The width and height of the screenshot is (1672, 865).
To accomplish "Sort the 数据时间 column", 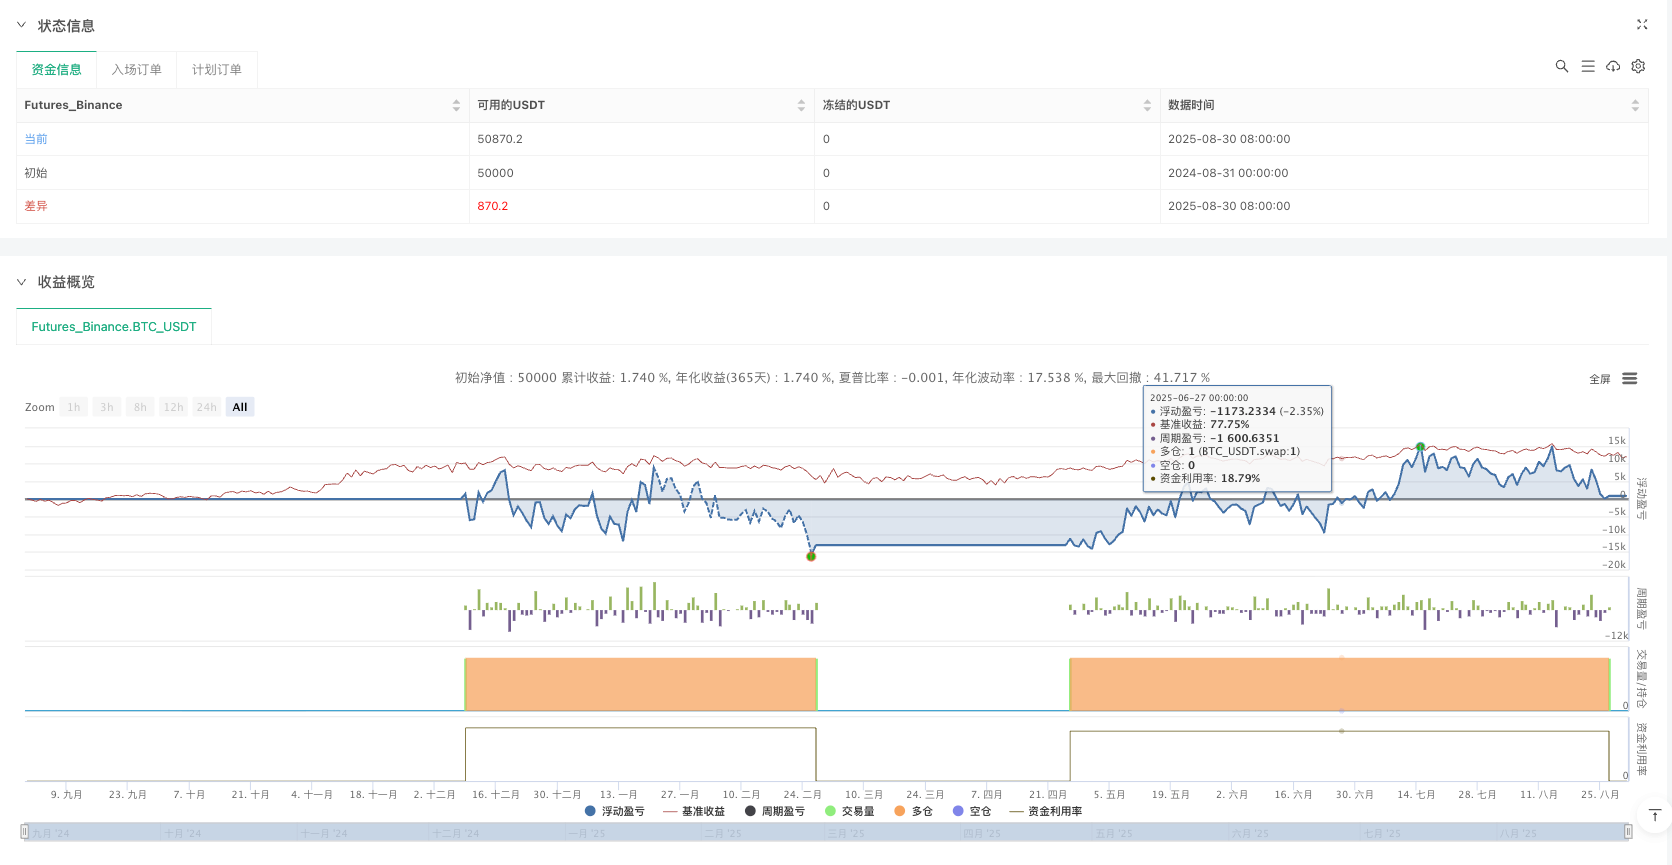I will coord(1635,105).
